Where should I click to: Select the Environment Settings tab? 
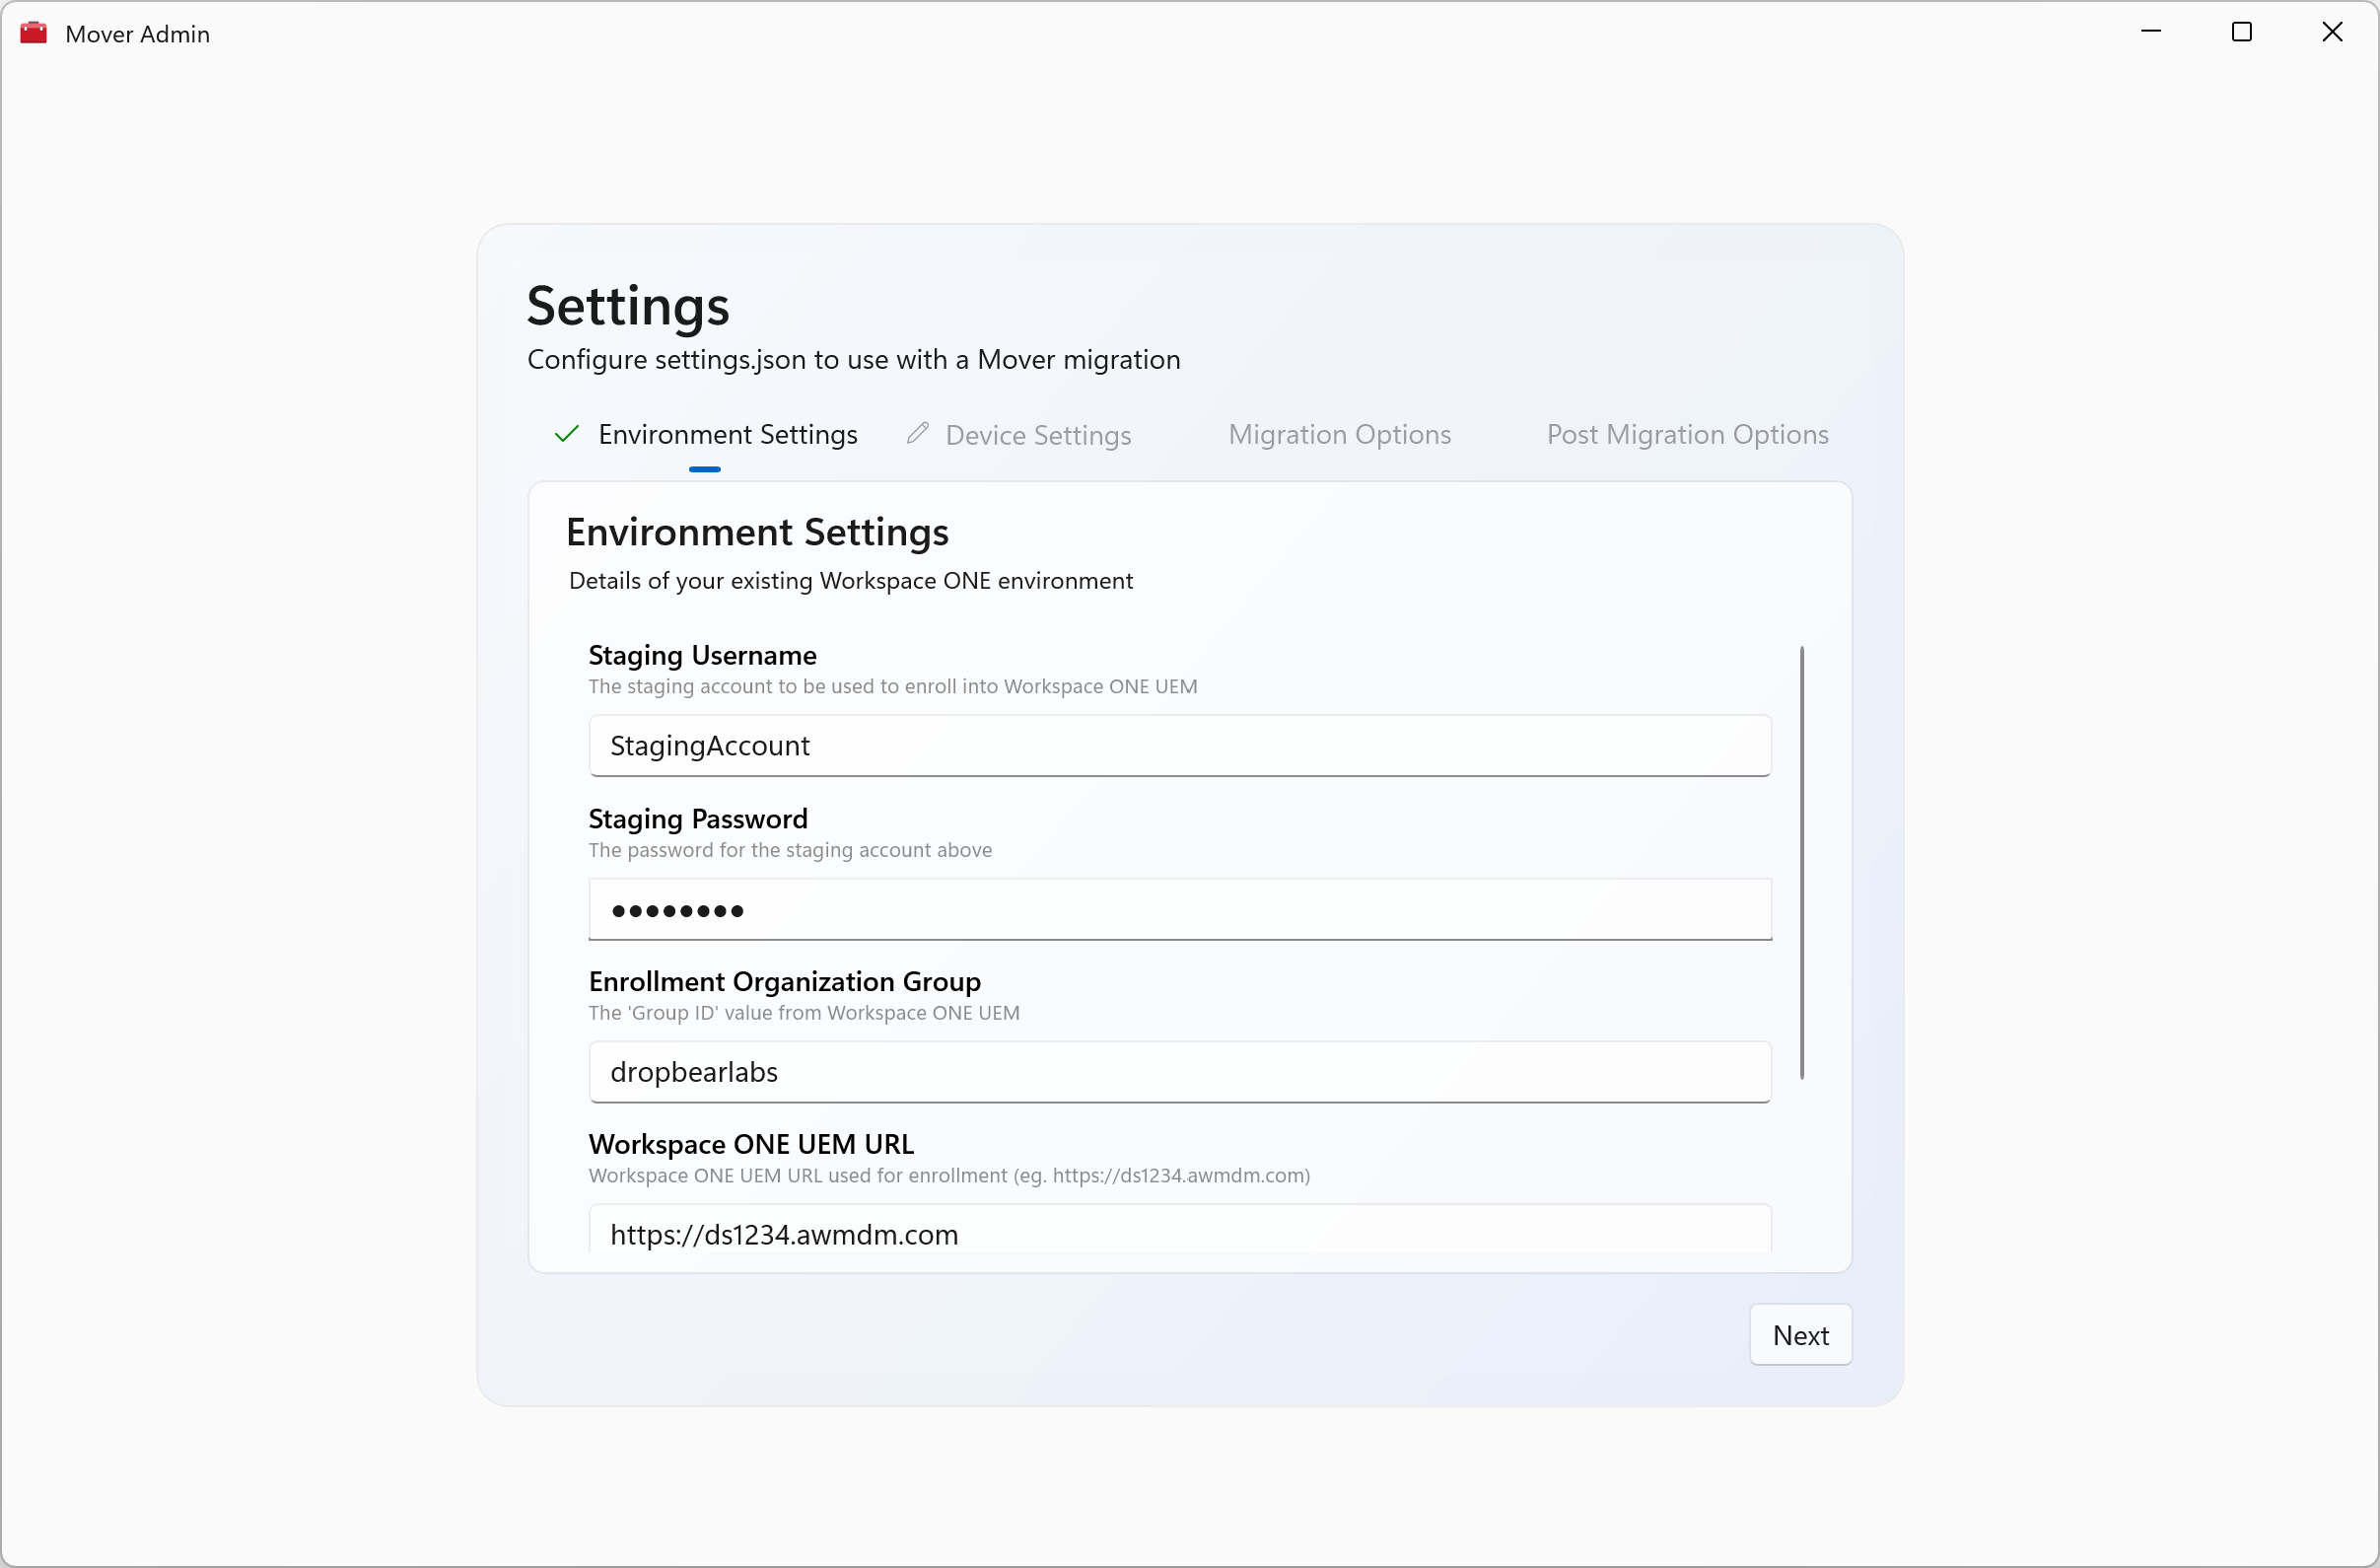(727, 435)
